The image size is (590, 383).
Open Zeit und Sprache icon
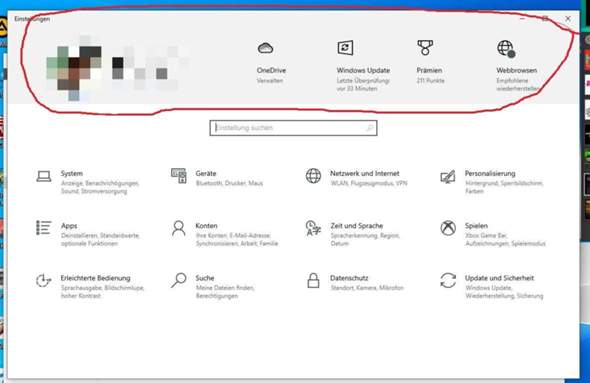[x=313, y=228]
